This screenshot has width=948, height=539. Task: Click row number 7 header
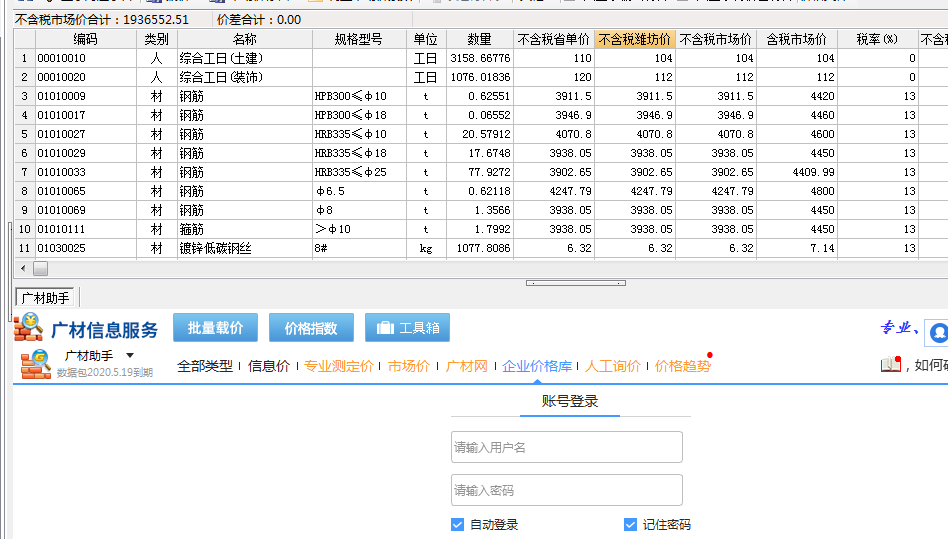pos(25,172)
